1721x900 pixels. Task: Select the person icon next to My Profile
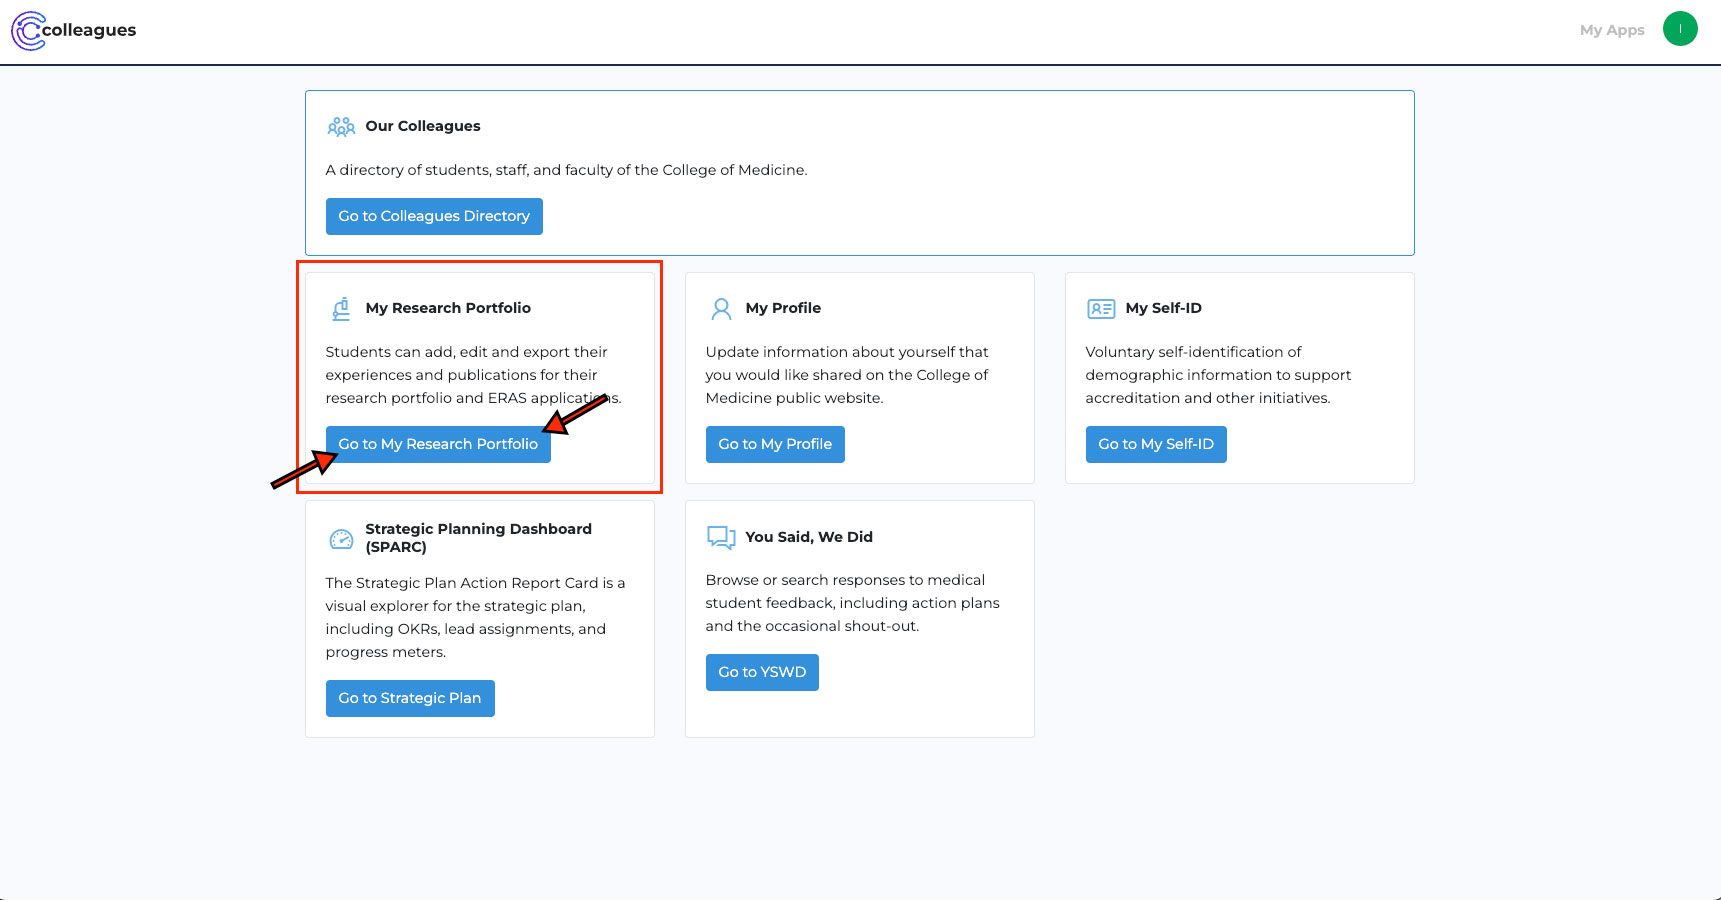(x=720, y=308)
